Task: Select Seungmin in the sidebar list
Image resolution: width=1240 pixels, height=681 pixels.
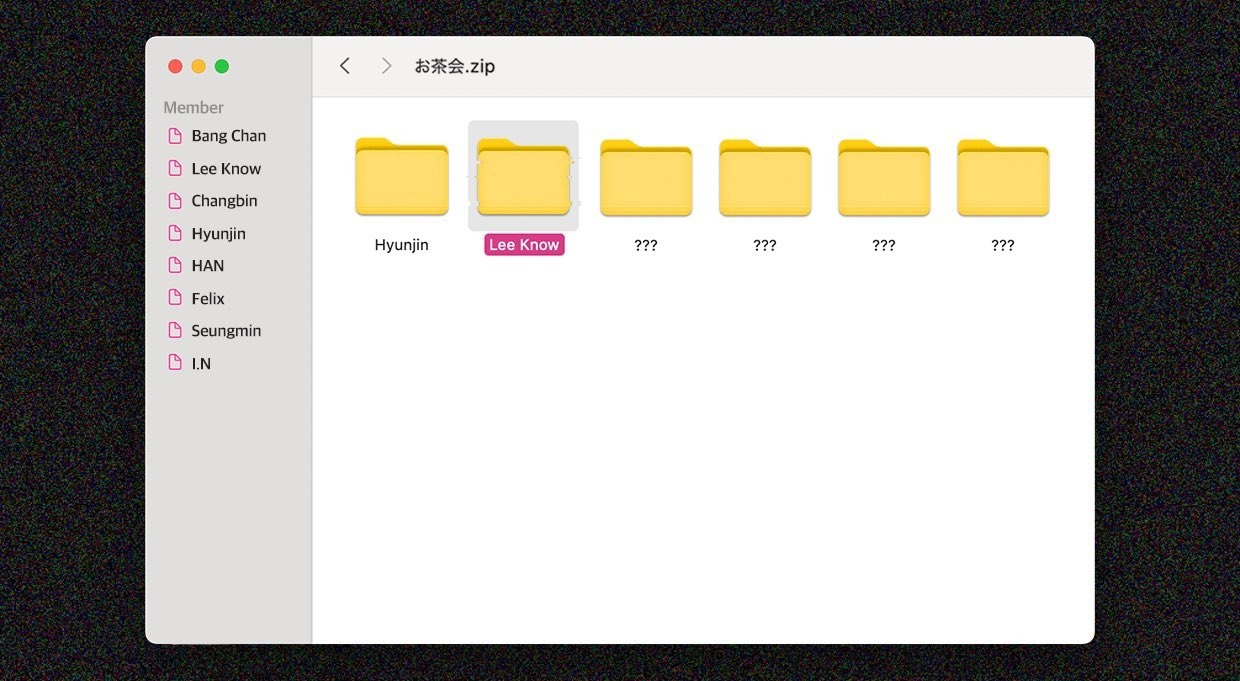Action: (226, 331)
